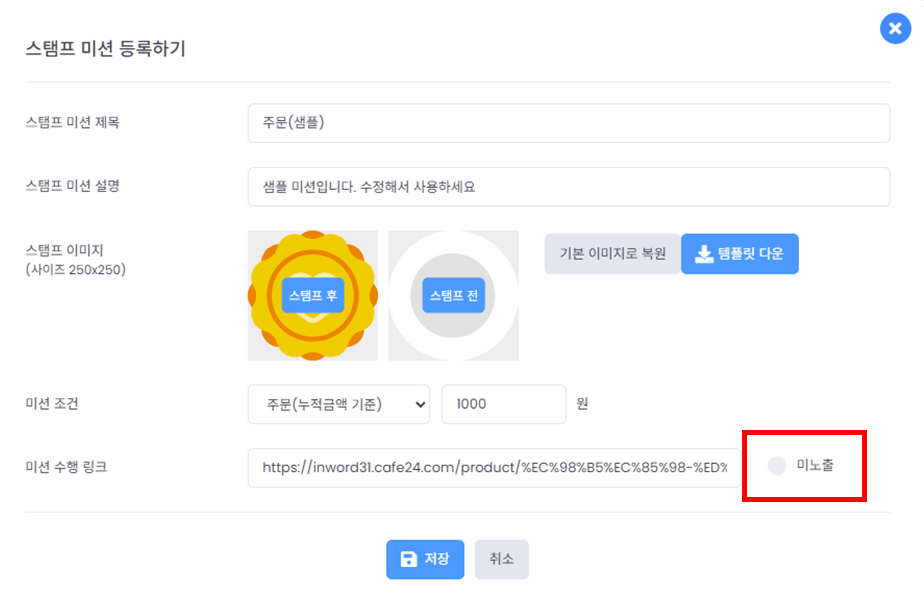Open the 주문(누적금액 기준) condition dropdown
Image resolution: width=924 pixels, height=597 pixels.
tap(330, 404)
